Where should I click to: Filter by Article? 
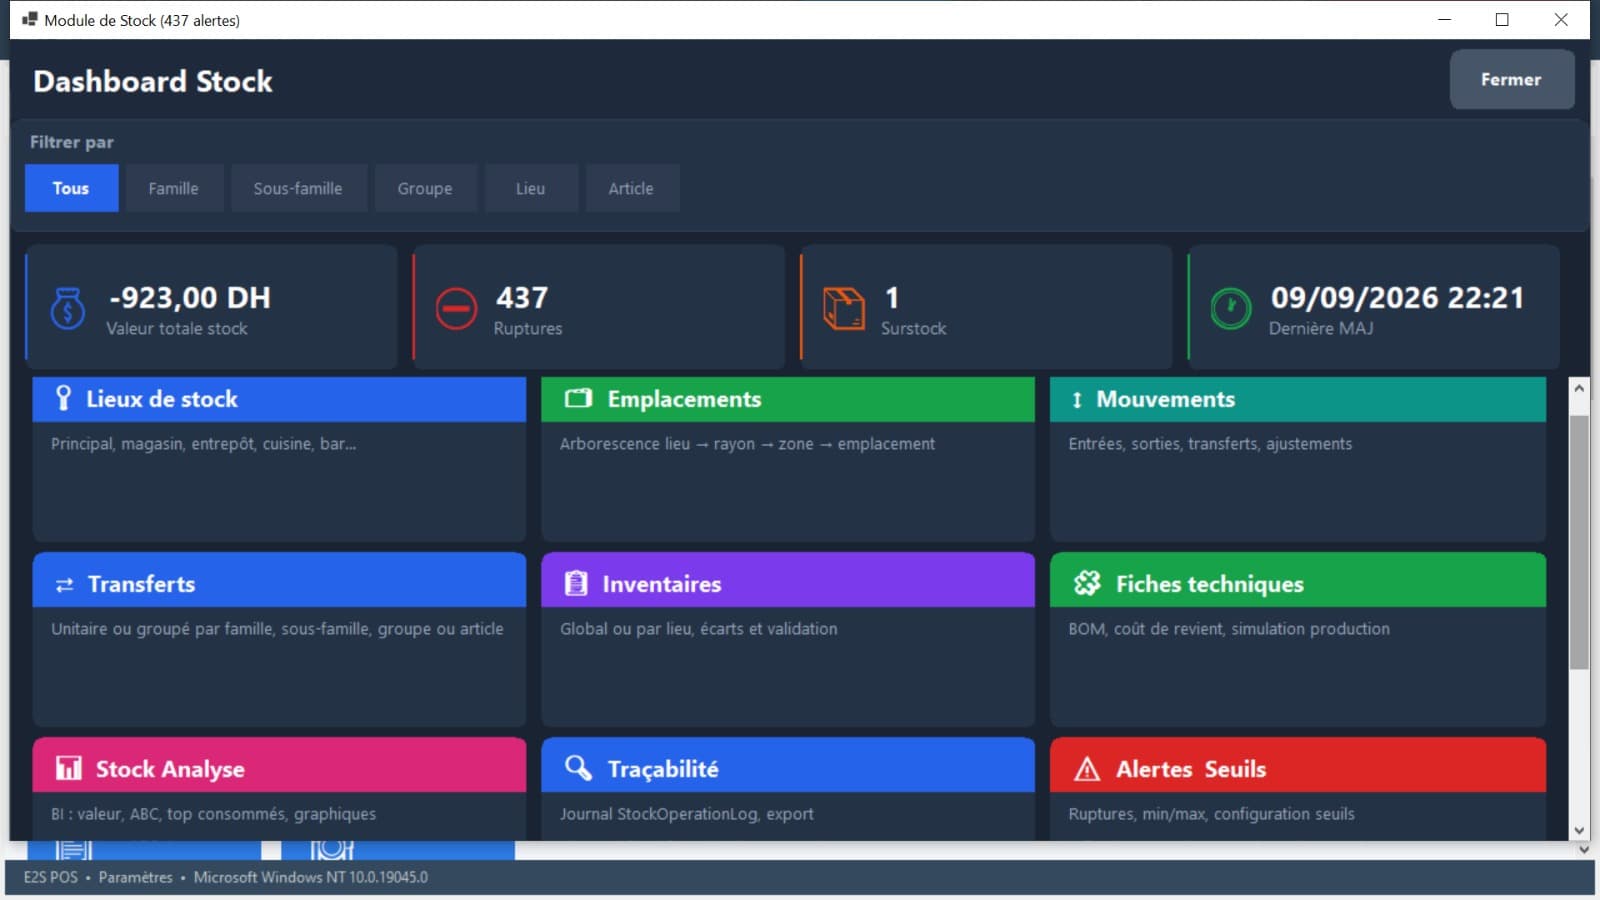coord(631,188)
